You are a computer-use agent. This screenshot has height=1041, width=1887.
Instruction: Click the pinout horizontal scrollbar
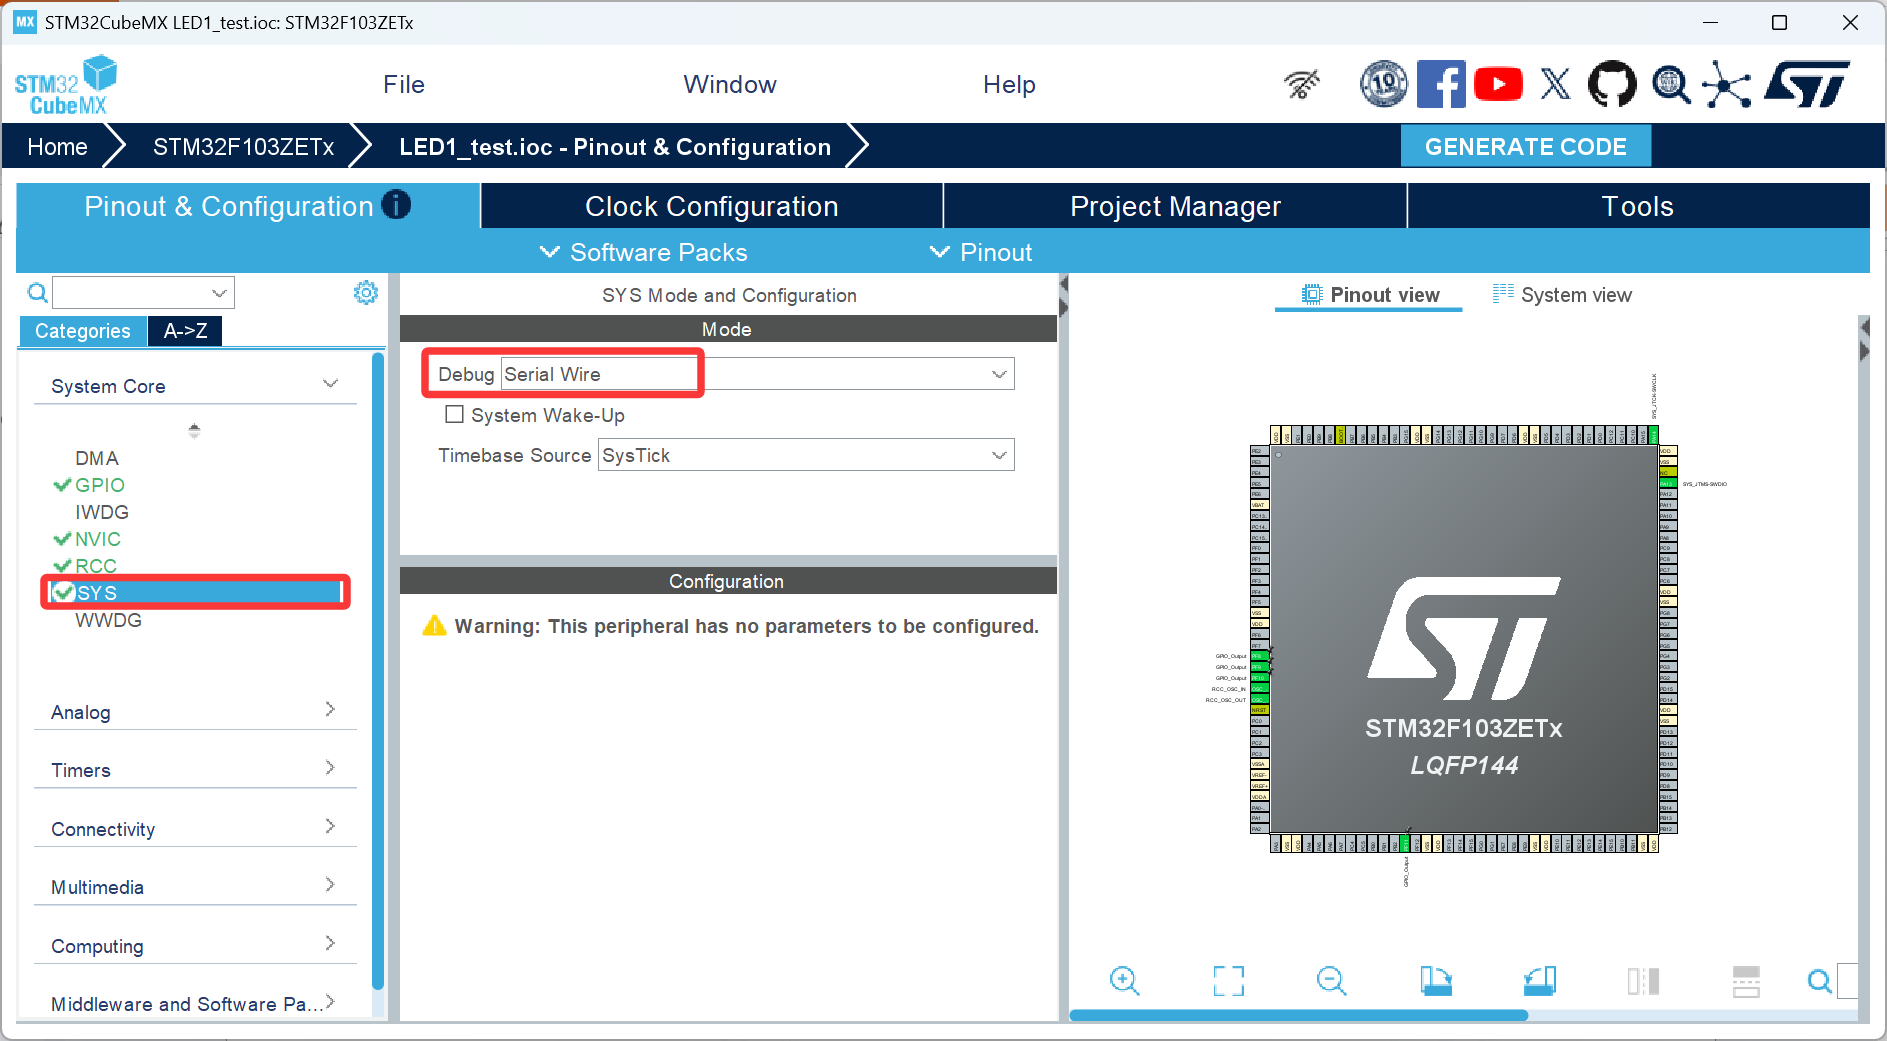pos(1298,1015)
